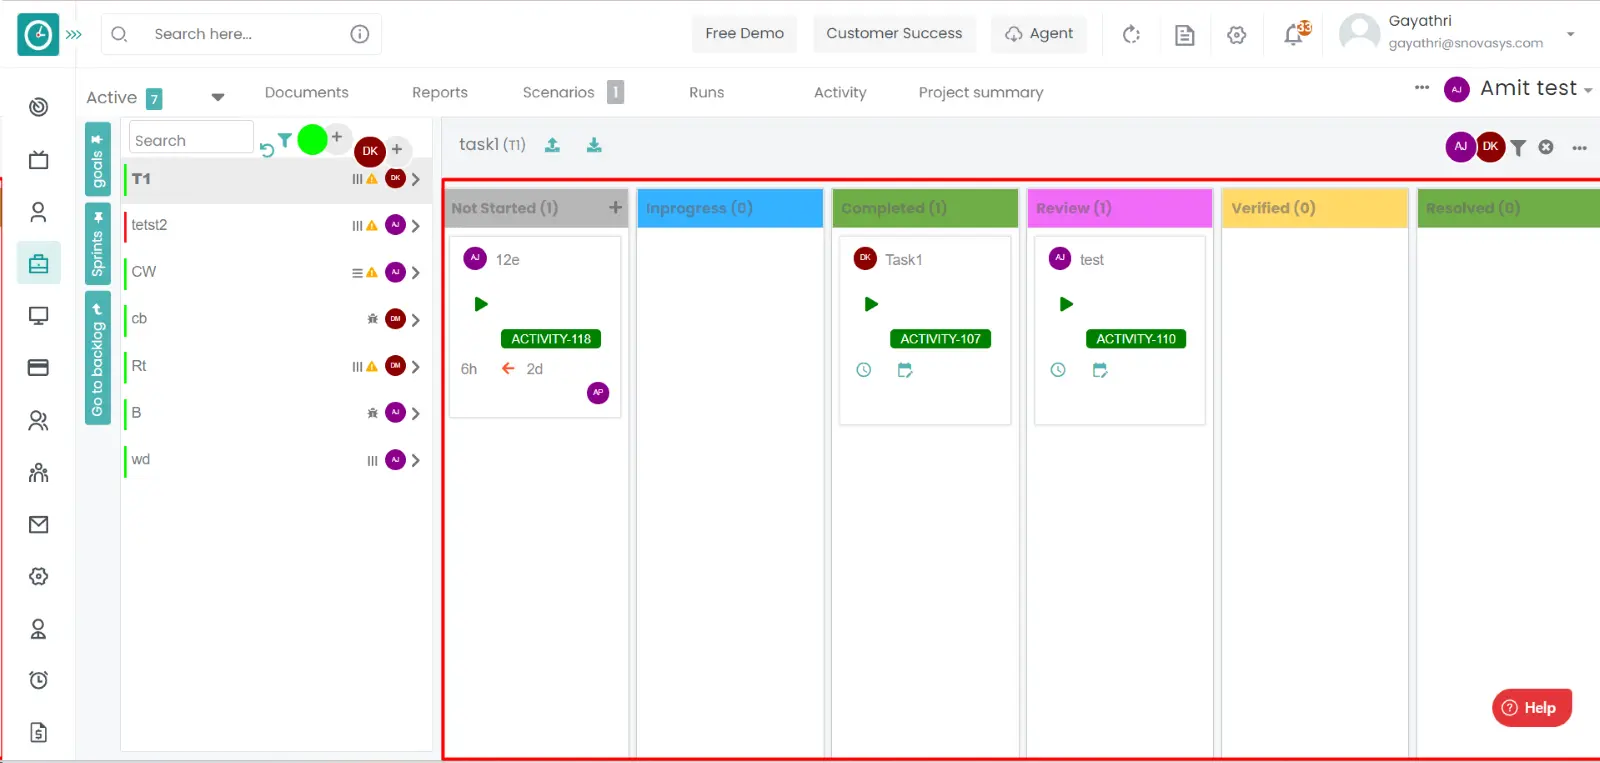The width and height of the screenshot is (1600, 763).
Task: Click the green circle color indicator
Action: pos(313,140)
